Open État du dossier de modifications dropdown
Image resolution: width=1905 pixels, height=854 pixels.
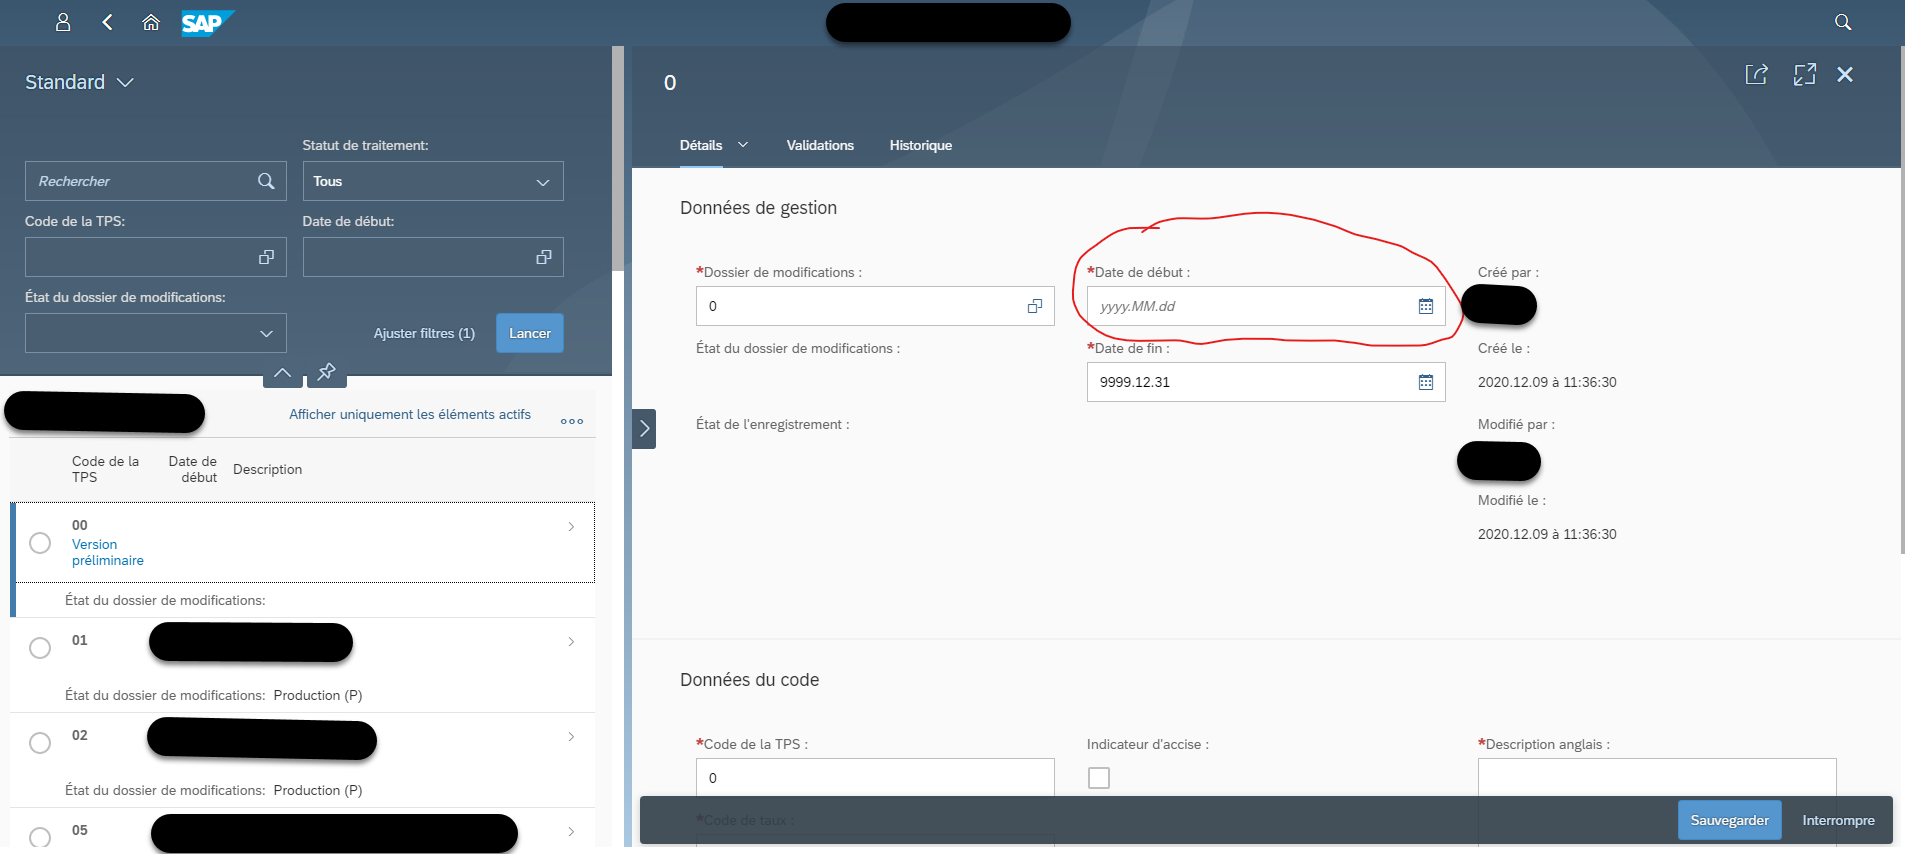(x=156, y=333)
